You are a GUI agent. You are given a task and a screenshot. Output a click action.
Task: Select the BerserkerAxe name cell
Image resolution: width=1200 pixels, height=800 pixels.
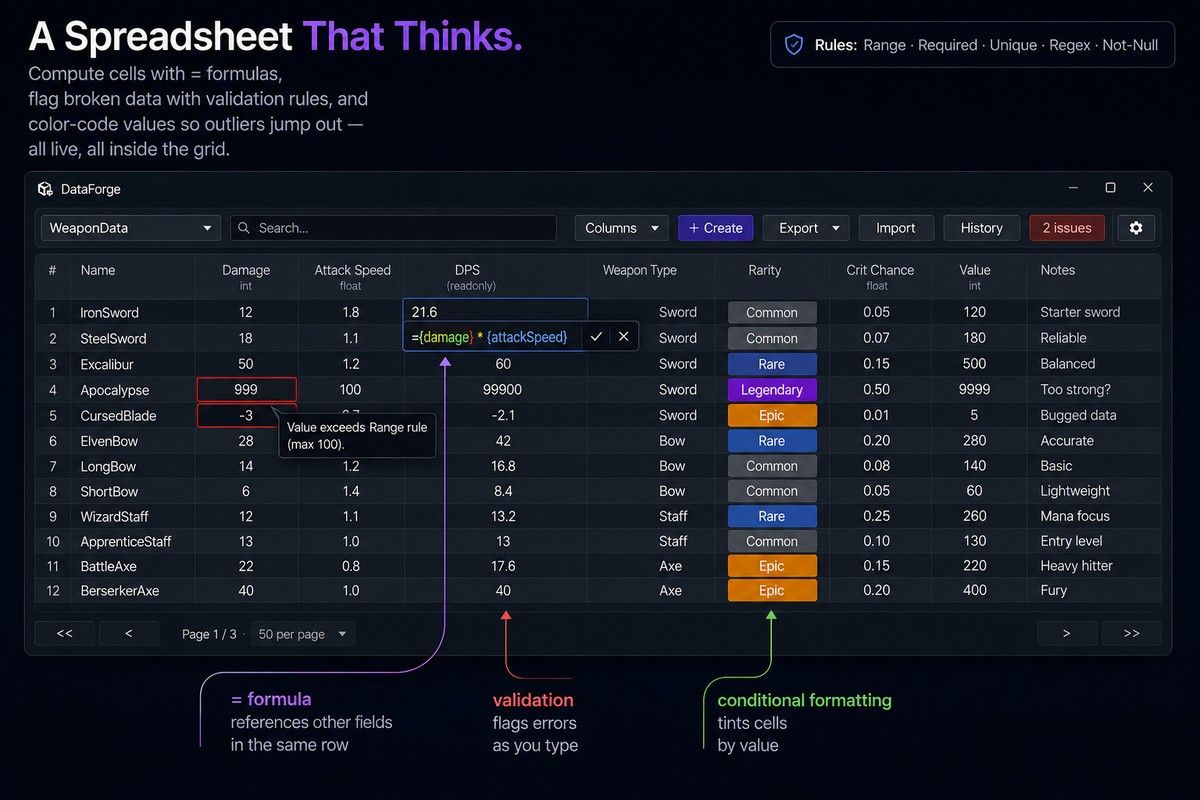(120, 591)
